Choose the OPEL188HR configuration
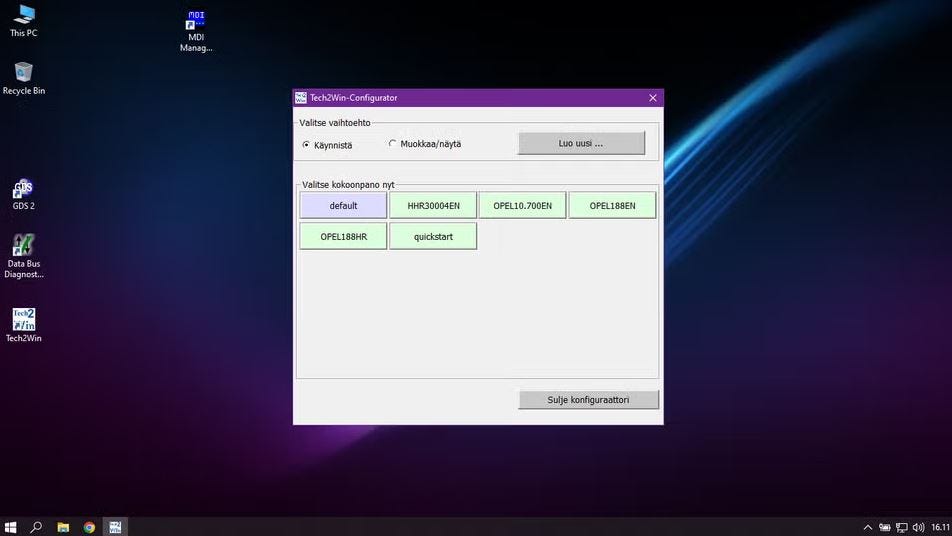952x536 pixels. [x=343, y=237]
